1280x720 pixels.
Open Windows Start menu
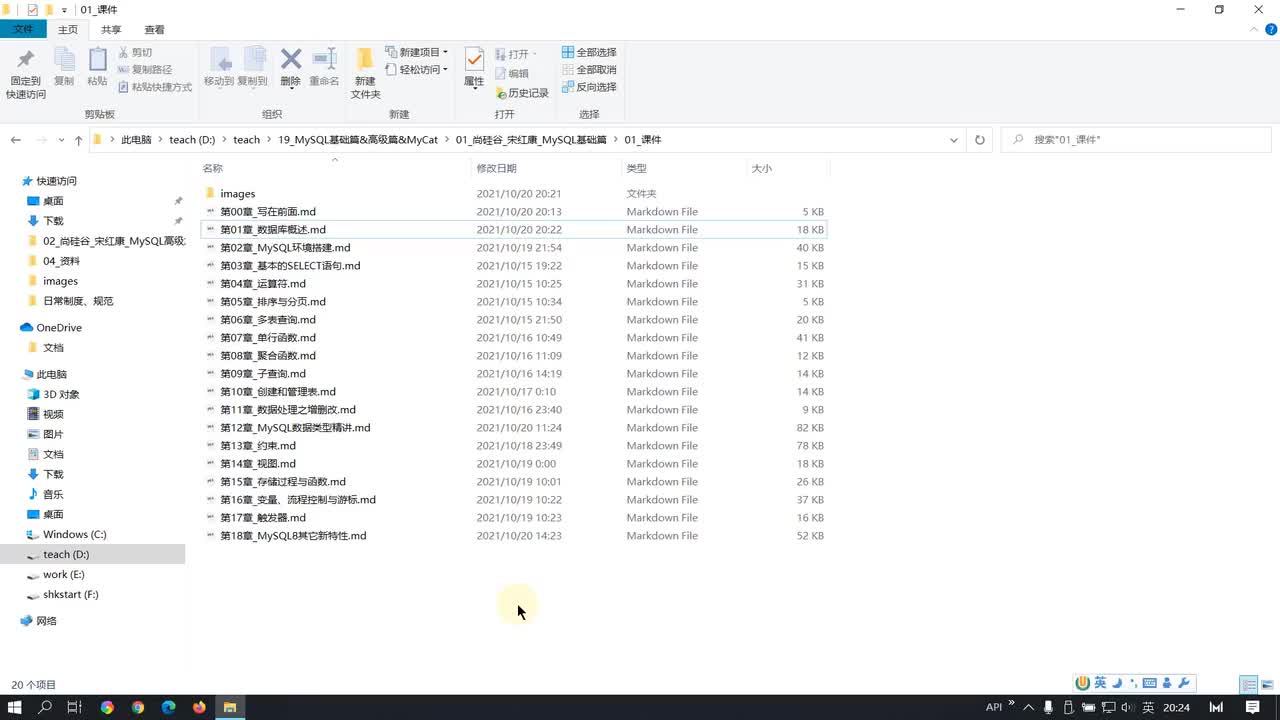pyautogui.click(x=15, y=707)
